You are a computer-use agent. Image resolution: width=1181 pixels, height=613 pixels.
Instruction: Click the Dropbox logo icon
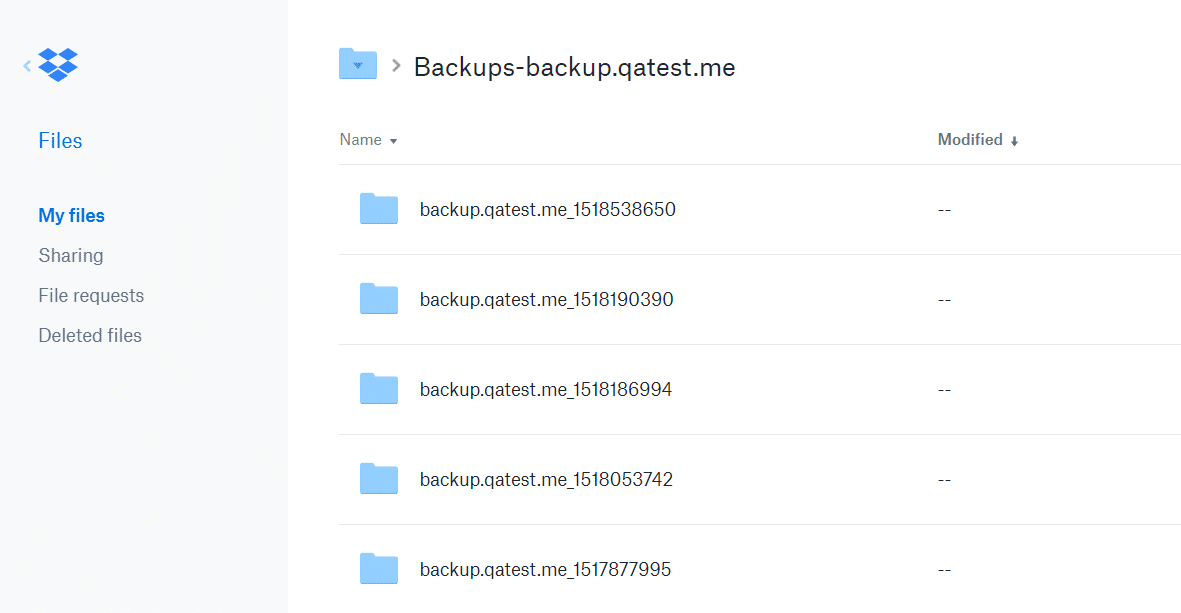pyautogui.click(x=58, y=65)
